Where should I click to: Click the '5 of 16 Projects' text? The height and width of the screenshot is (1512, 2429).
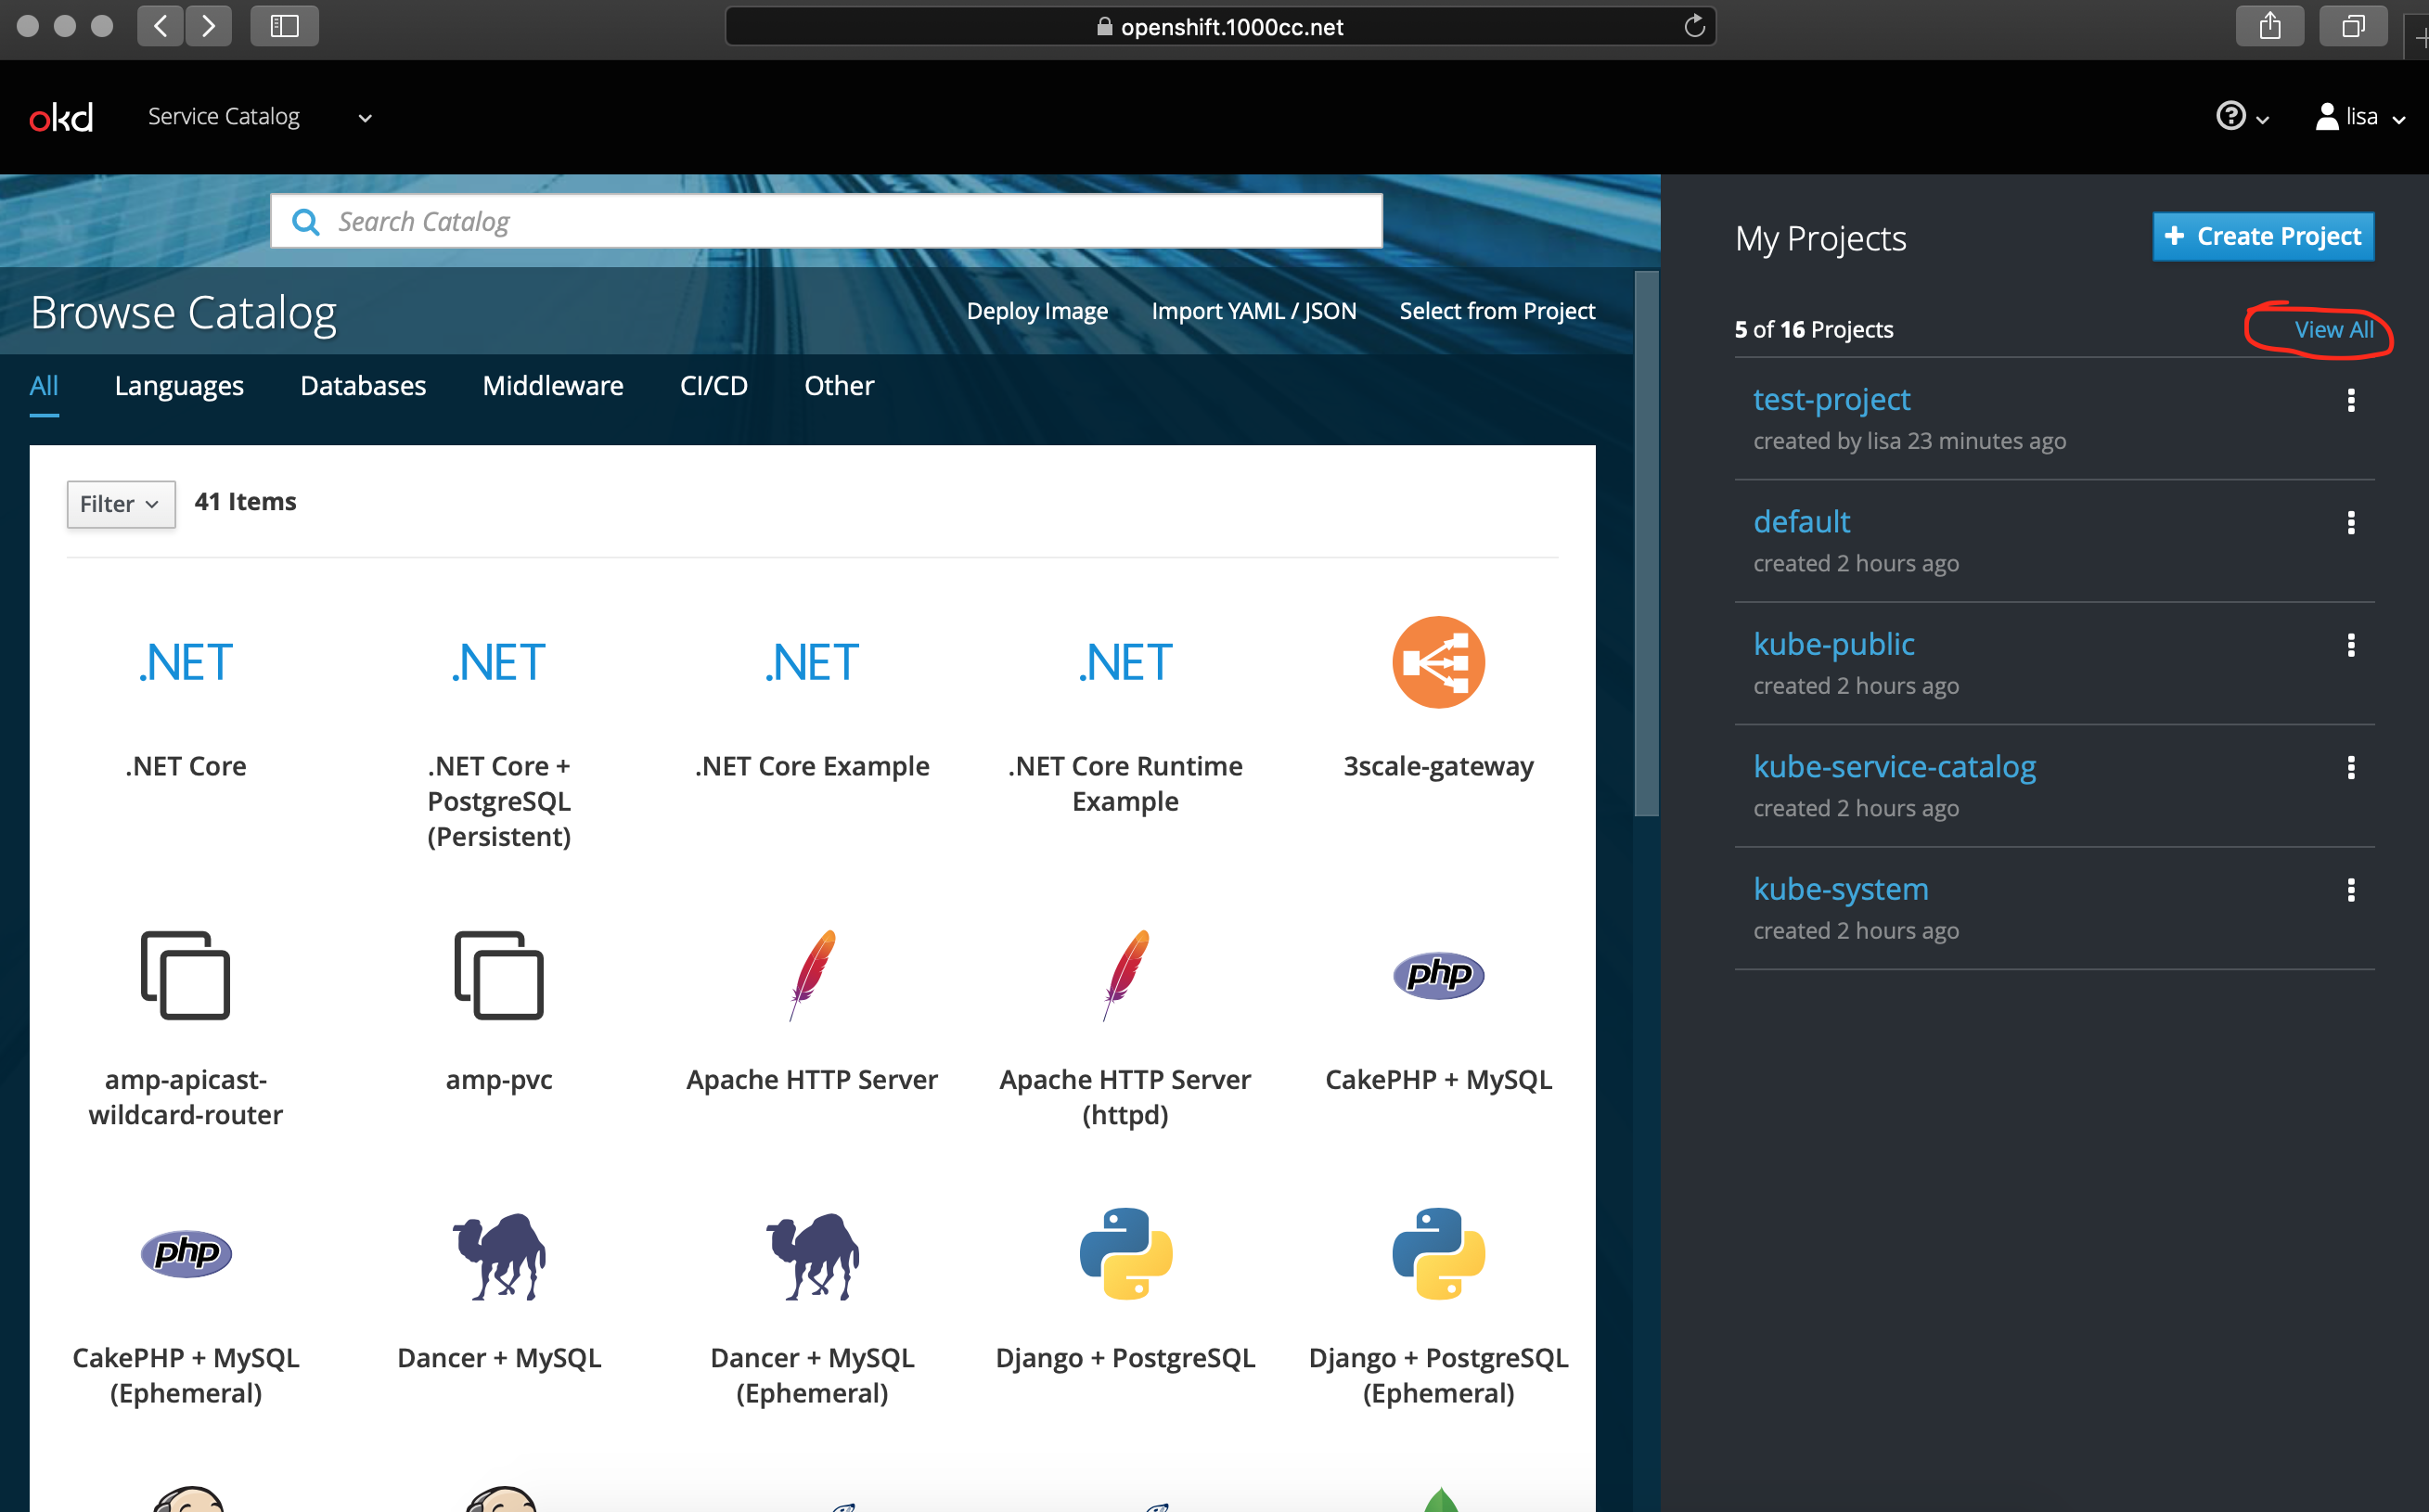coord(1813,329)
